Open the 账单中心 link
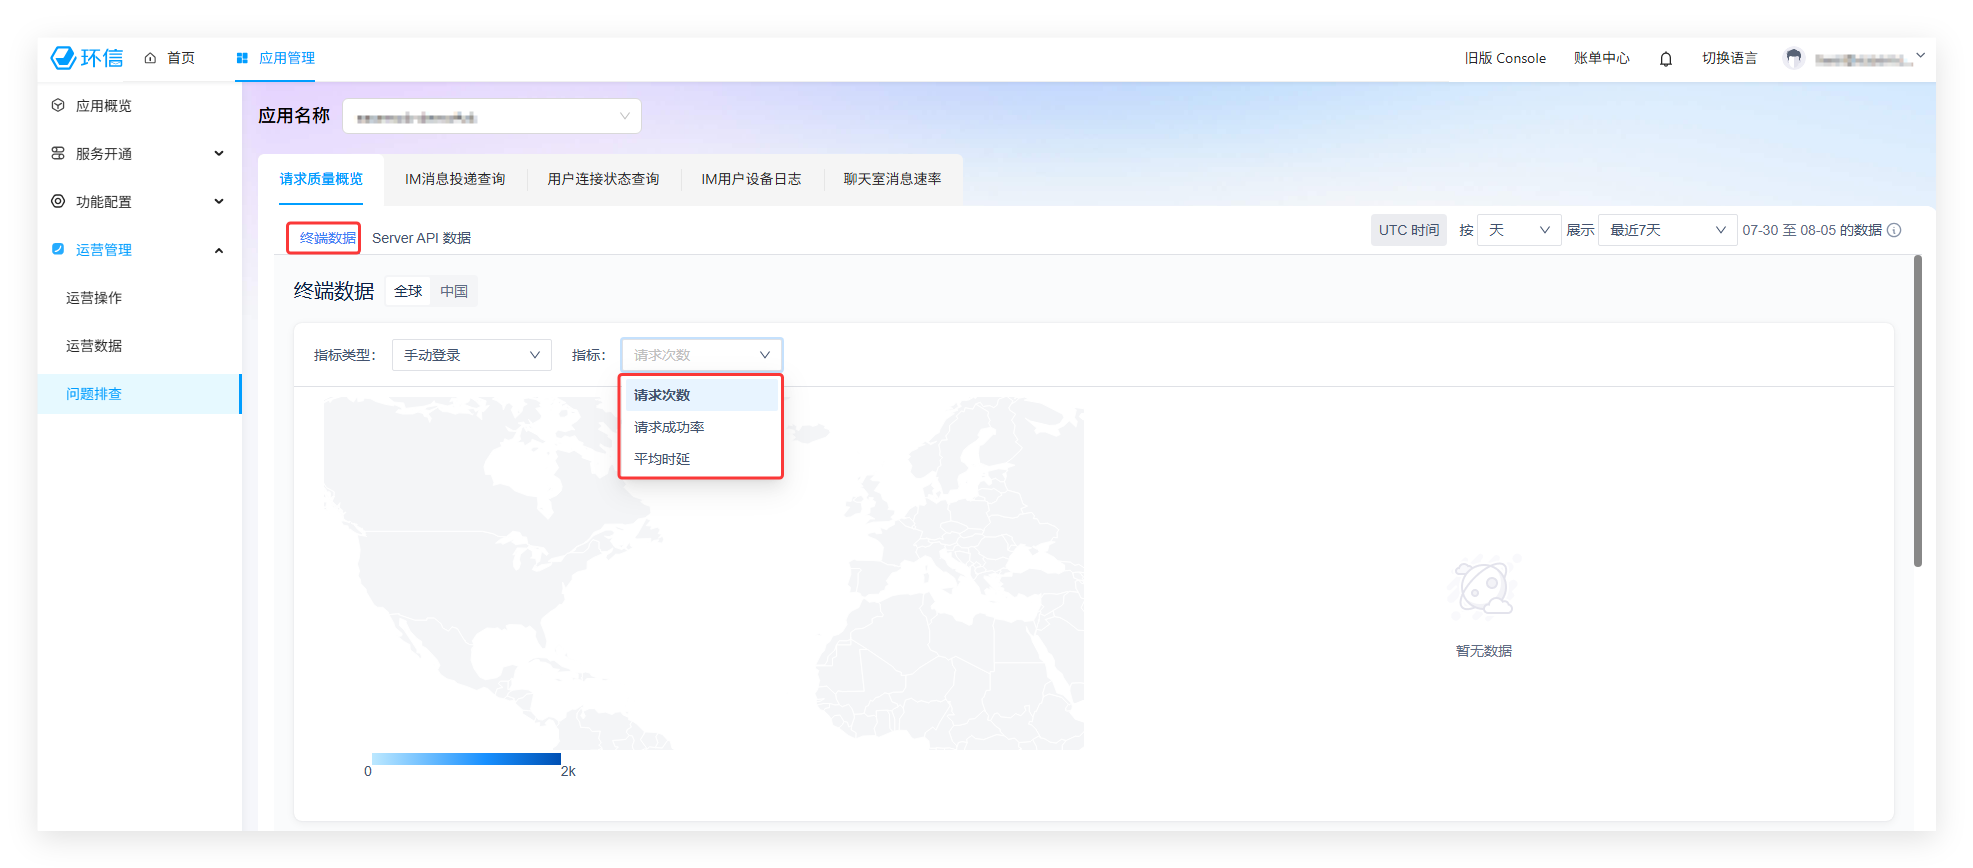 coord(1601,58)
